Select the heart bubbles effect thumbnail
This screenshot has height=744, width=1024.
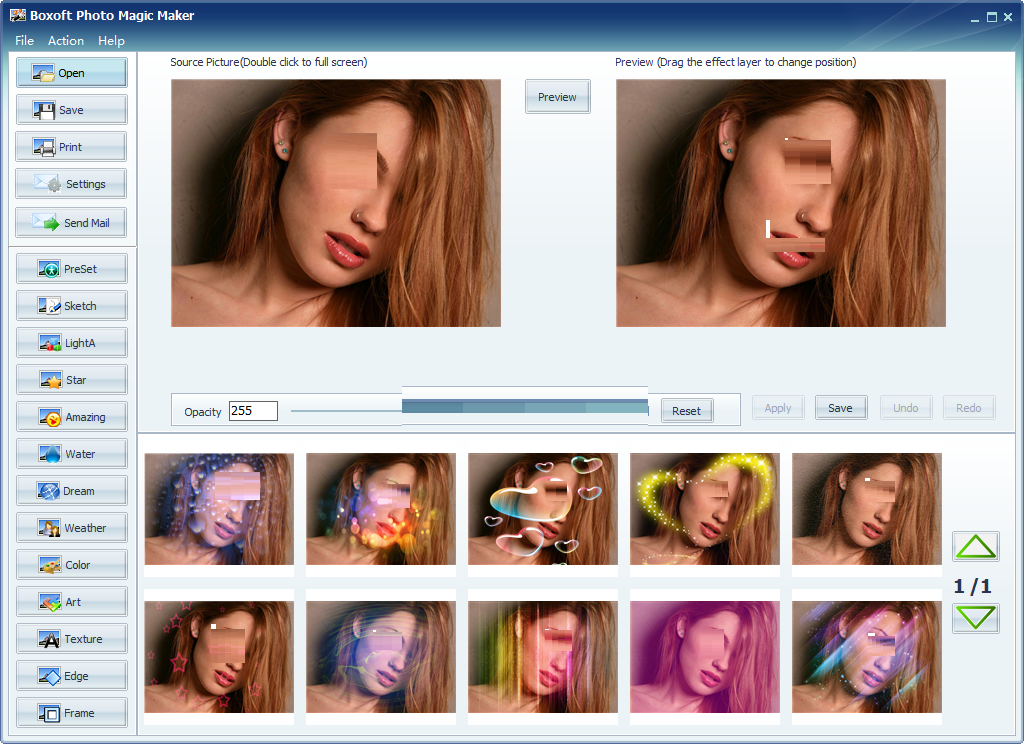point(542,509)
